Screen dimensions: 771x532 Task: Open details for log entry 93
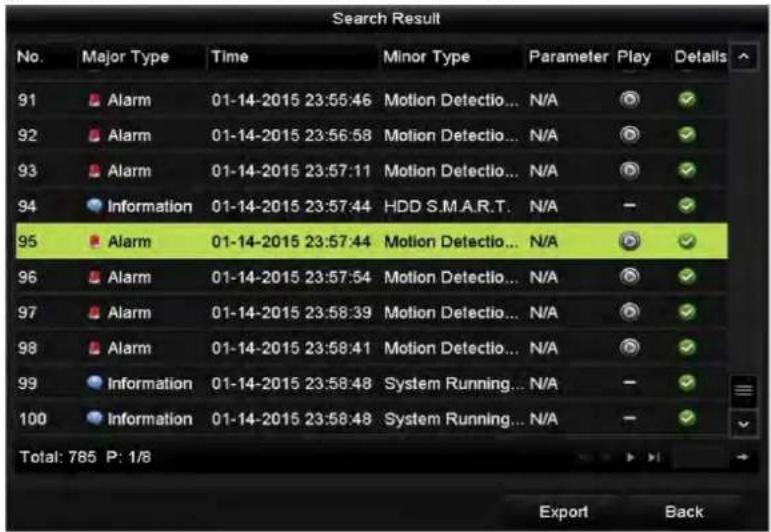point(687,171)
